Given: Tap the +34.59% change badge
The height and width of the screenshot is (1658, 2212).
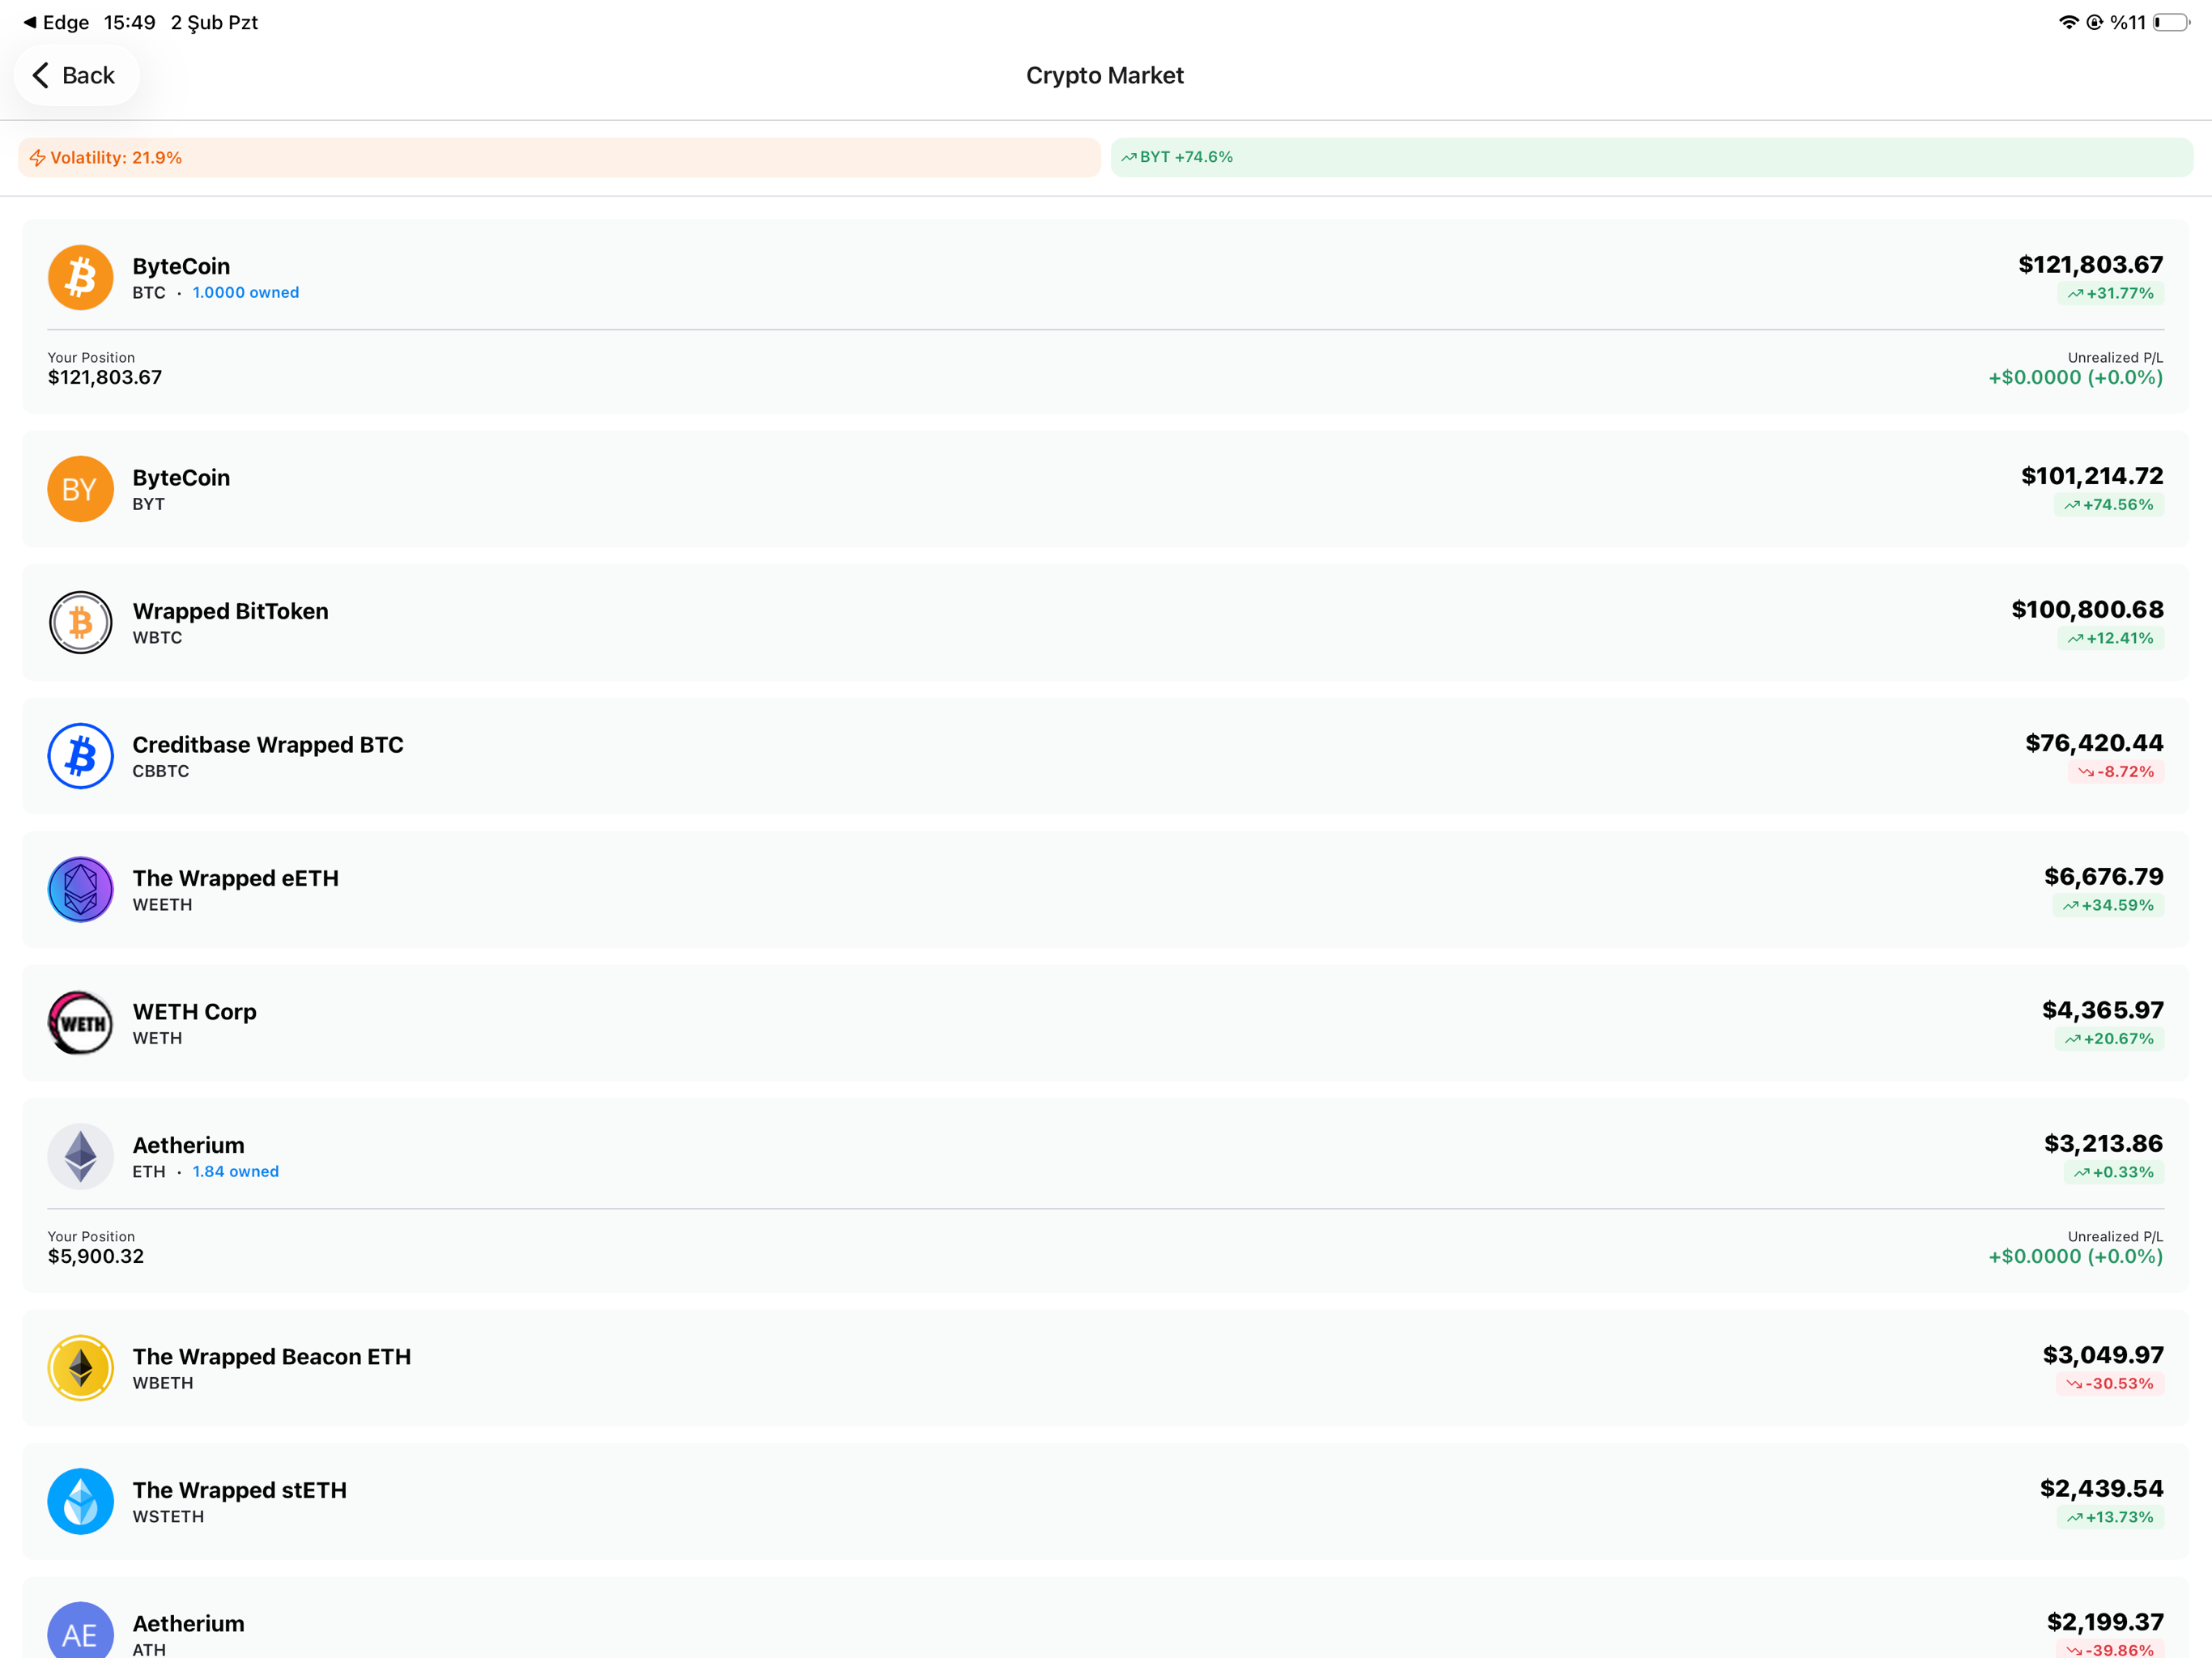Looking at the screenshot, I should point(2108,905).
